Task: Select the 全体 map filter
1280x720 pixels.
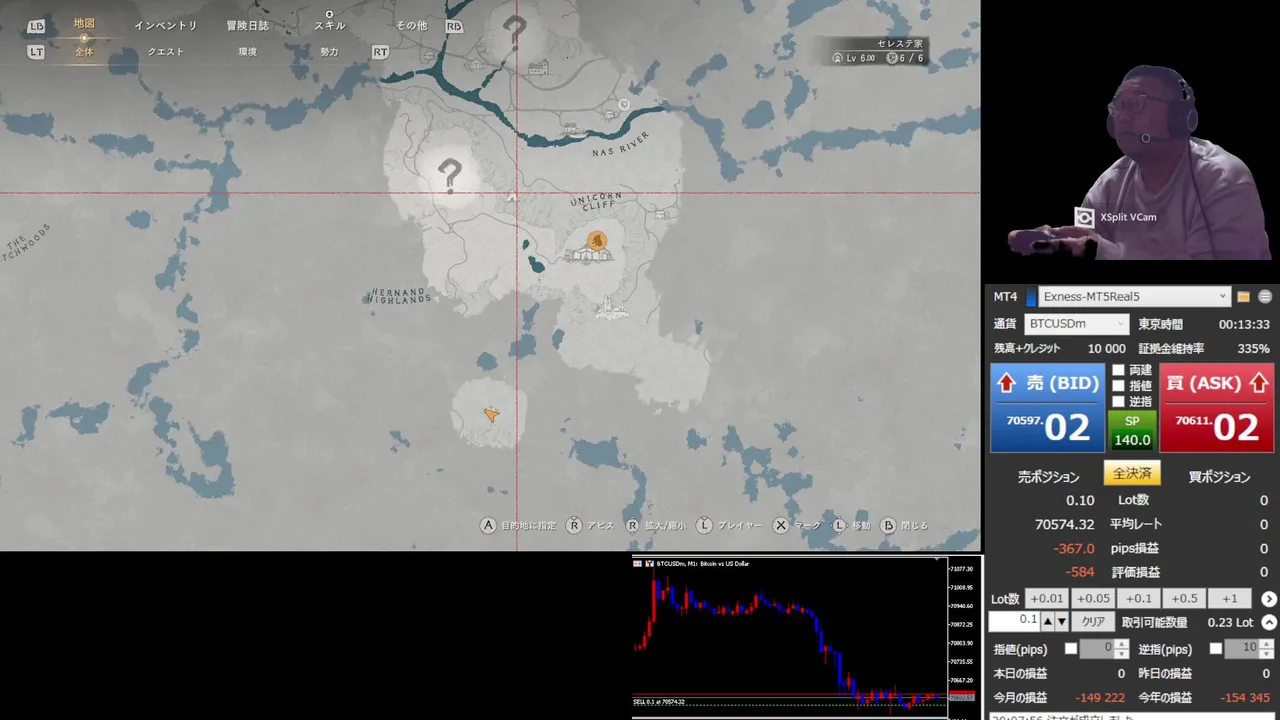Action: [x=84, y=52]
